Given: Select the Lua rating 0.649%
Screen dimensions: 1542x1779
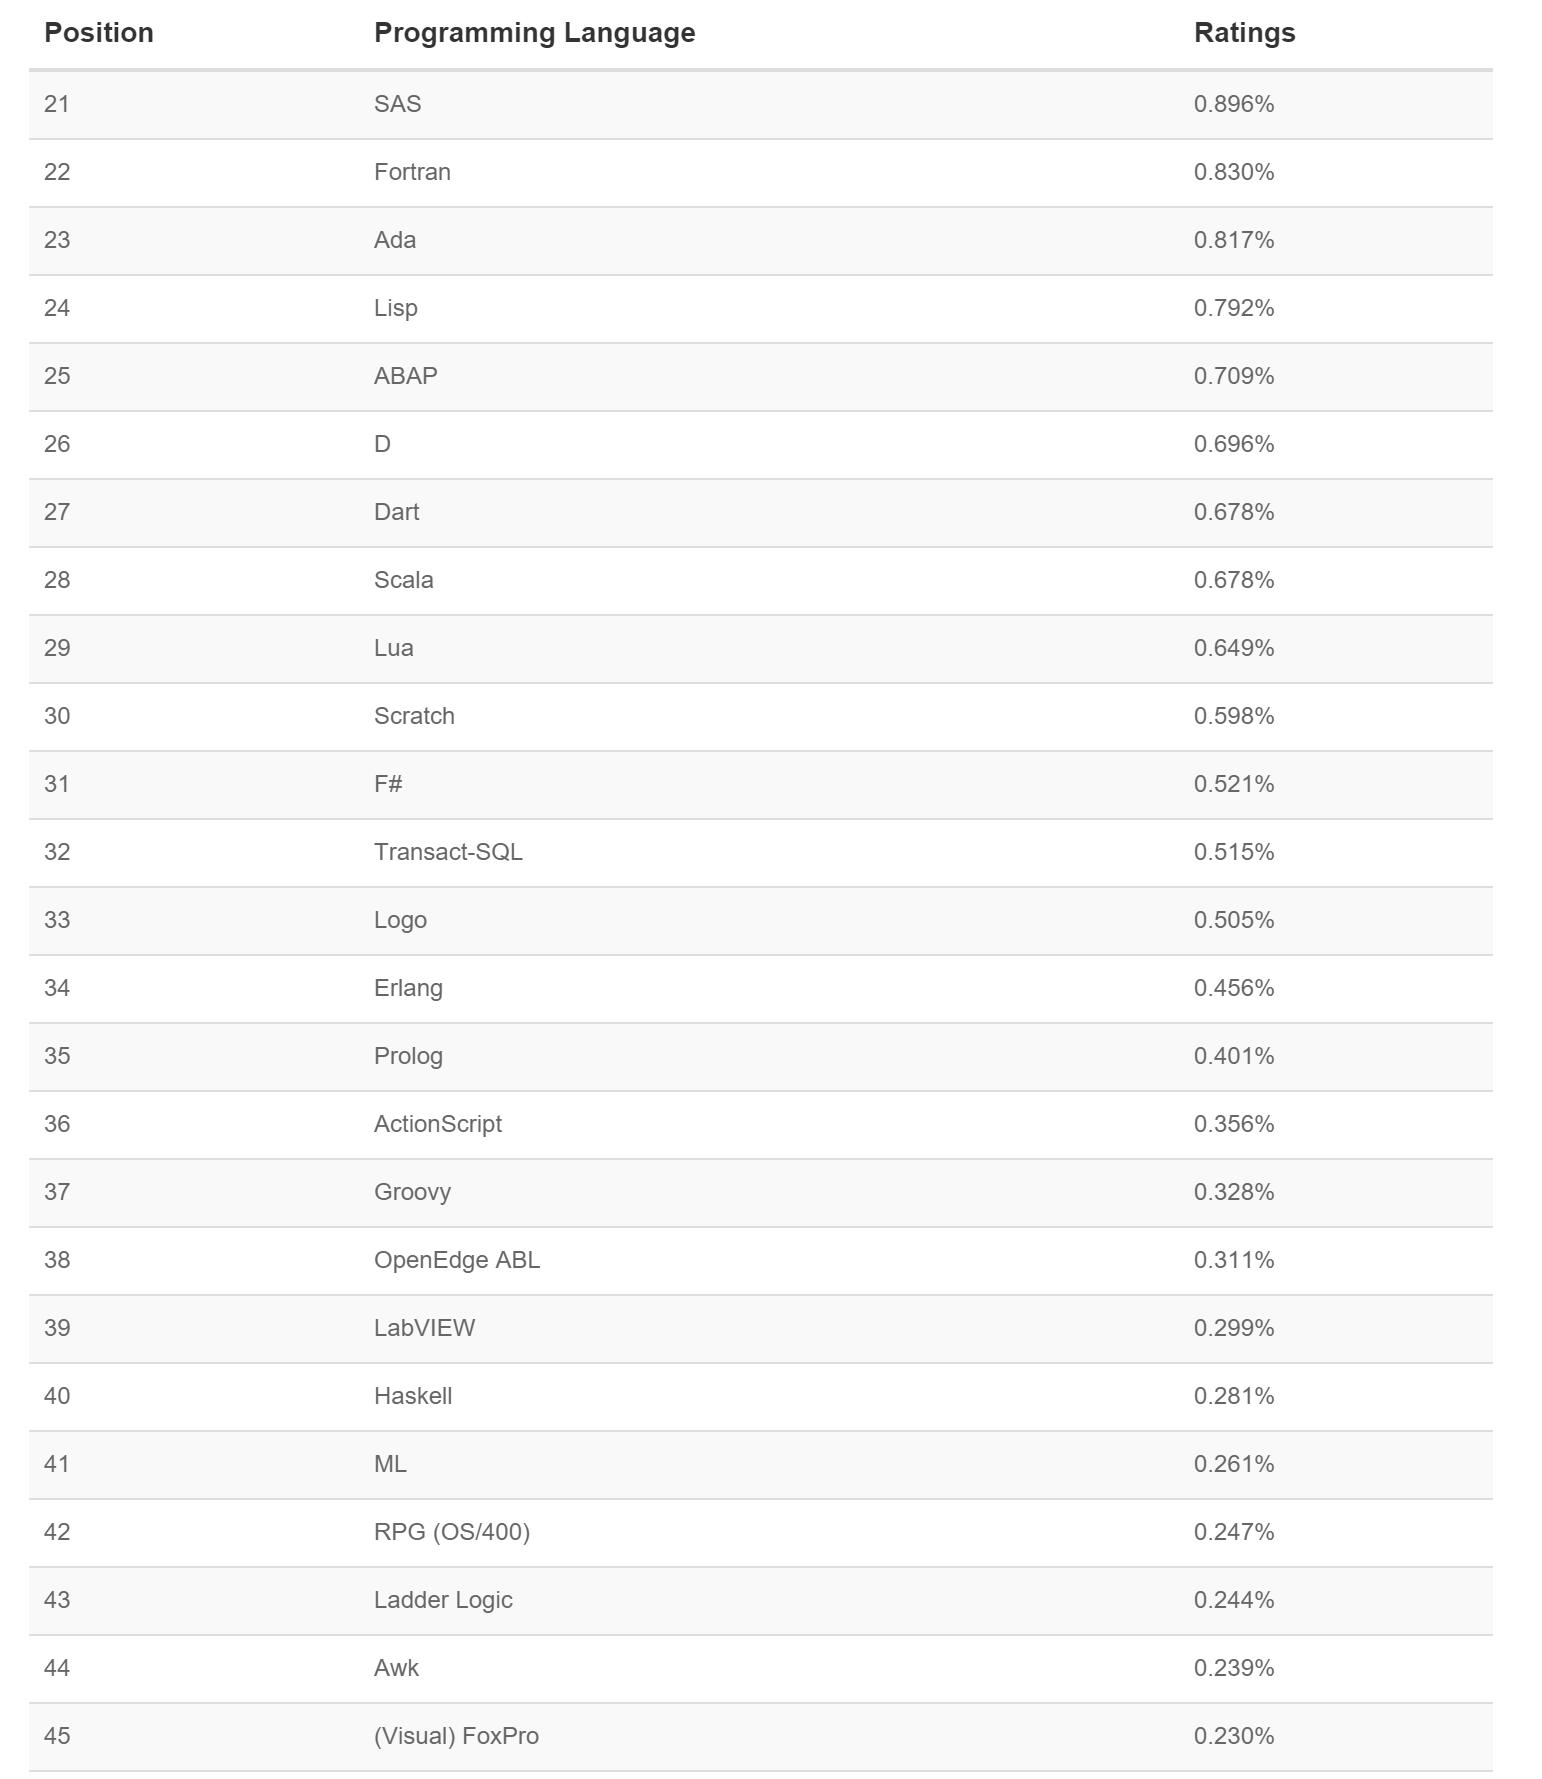Looking at the screenshot, I should [1234, 648].
